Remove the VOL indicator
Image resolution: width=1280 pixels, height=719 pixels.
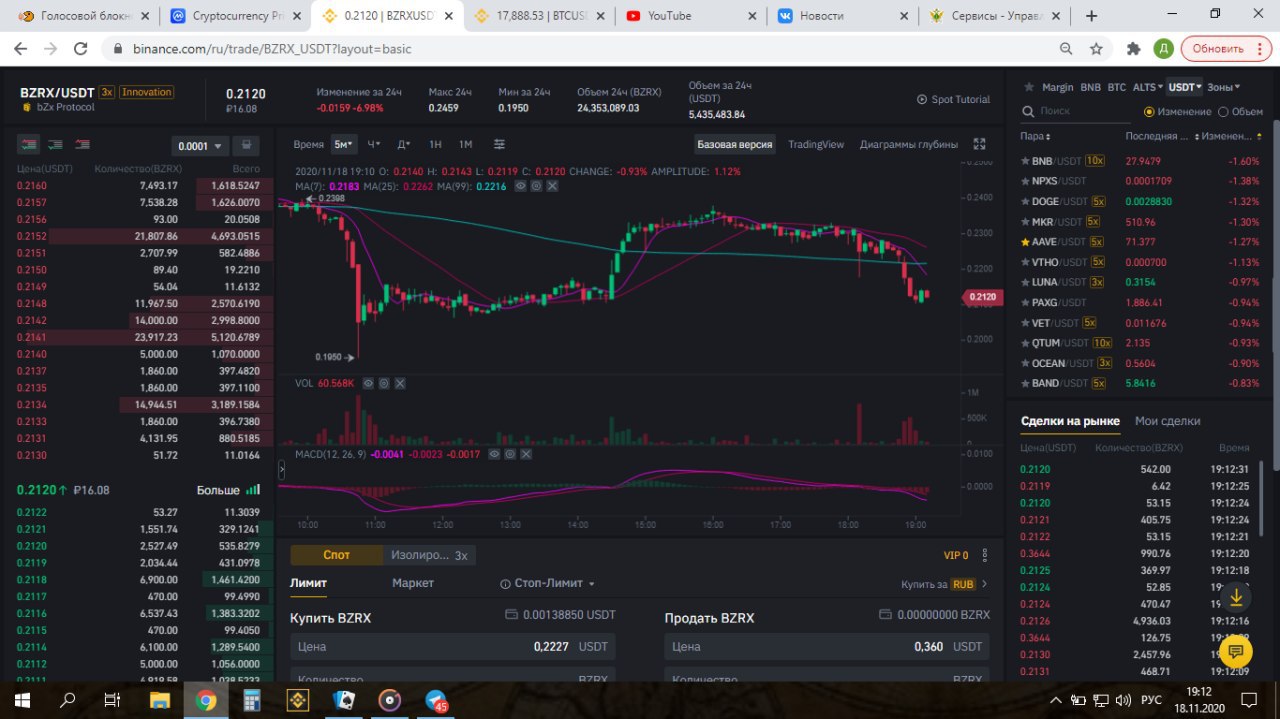point(400,383)
